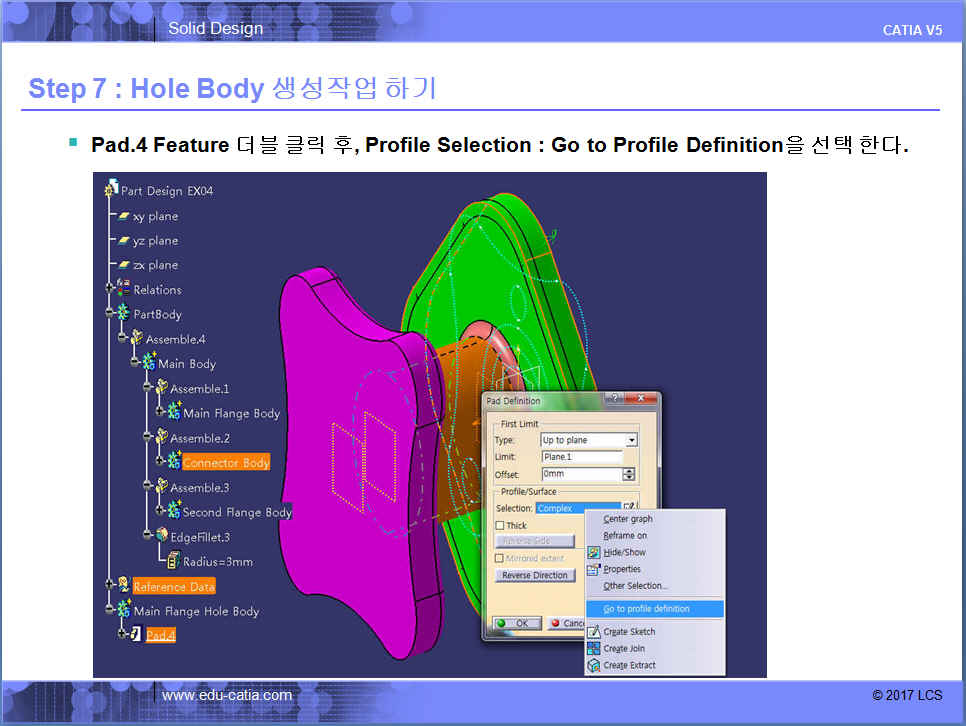
Task: Click the Hide/Show icon in context menu
Action: [594, 552]
